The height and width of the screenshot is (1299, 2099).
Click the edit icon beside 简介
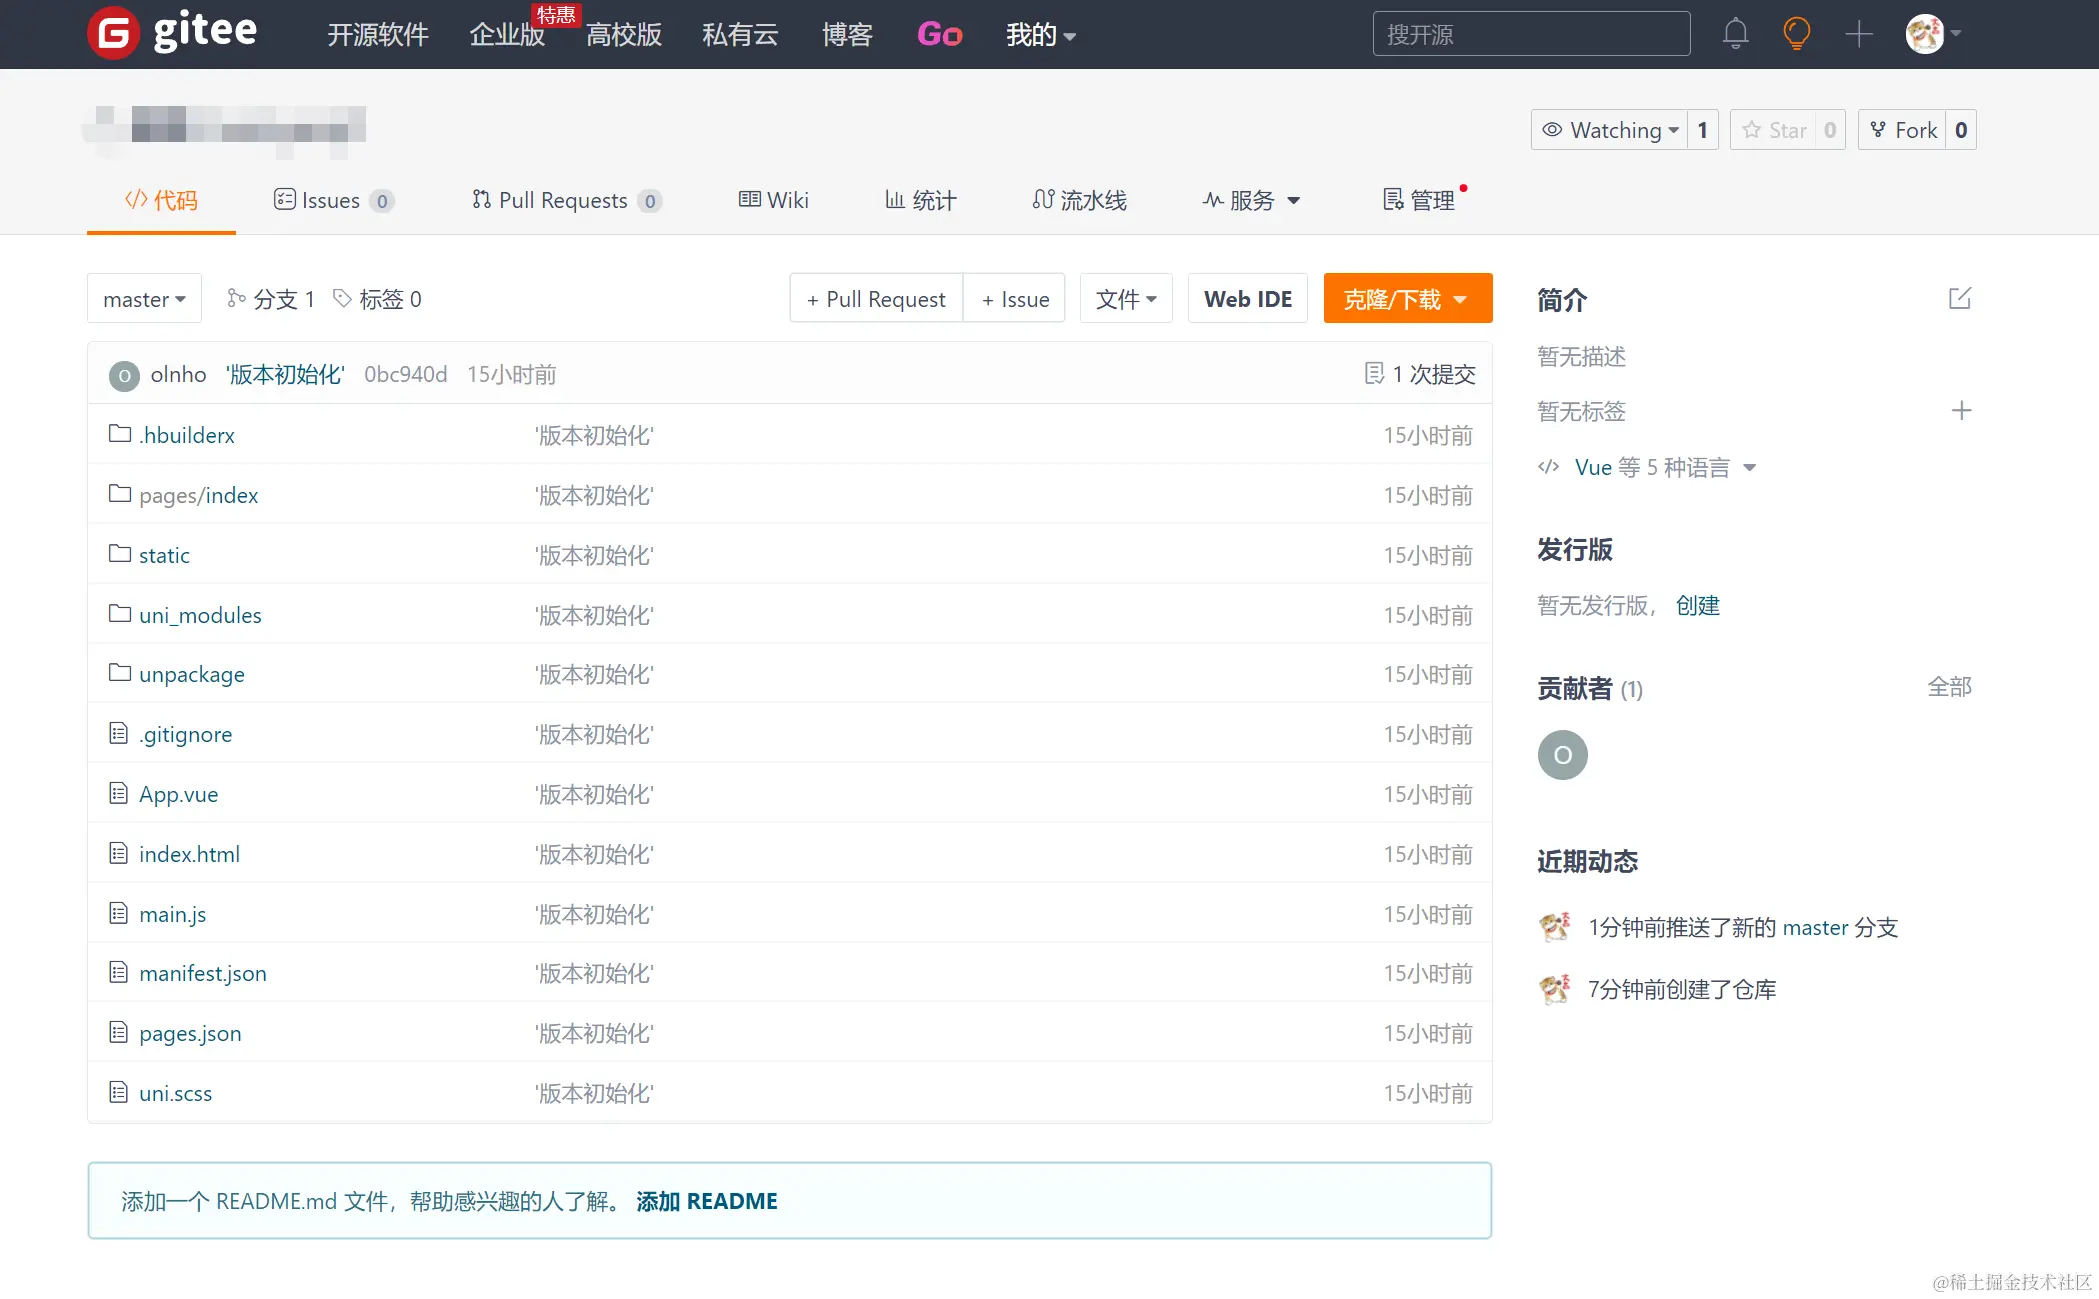point(1959,298)
